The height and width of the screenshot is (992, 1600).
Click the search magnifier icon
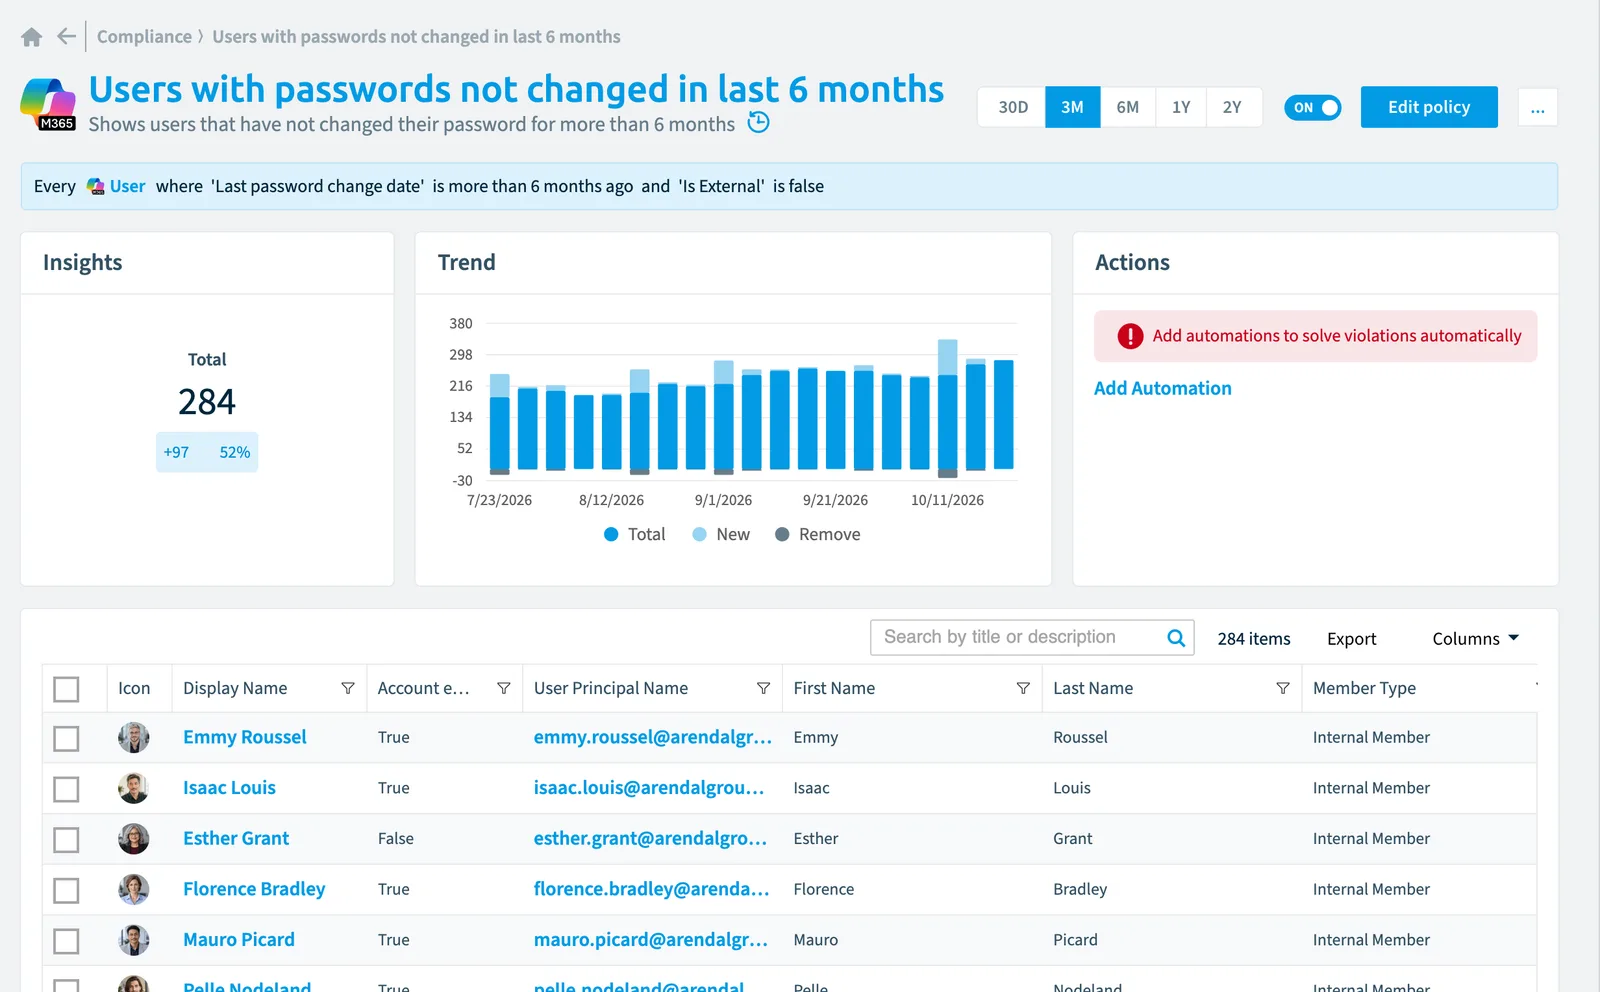[x=1176, y=638]
